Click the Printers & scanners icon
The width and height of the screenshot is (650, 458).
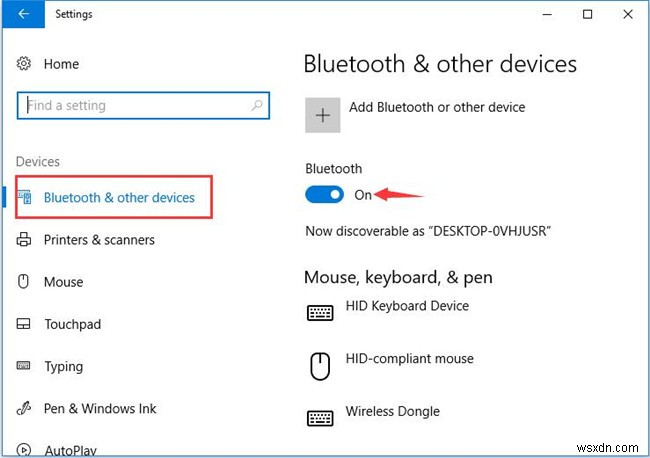click(24, 240)
